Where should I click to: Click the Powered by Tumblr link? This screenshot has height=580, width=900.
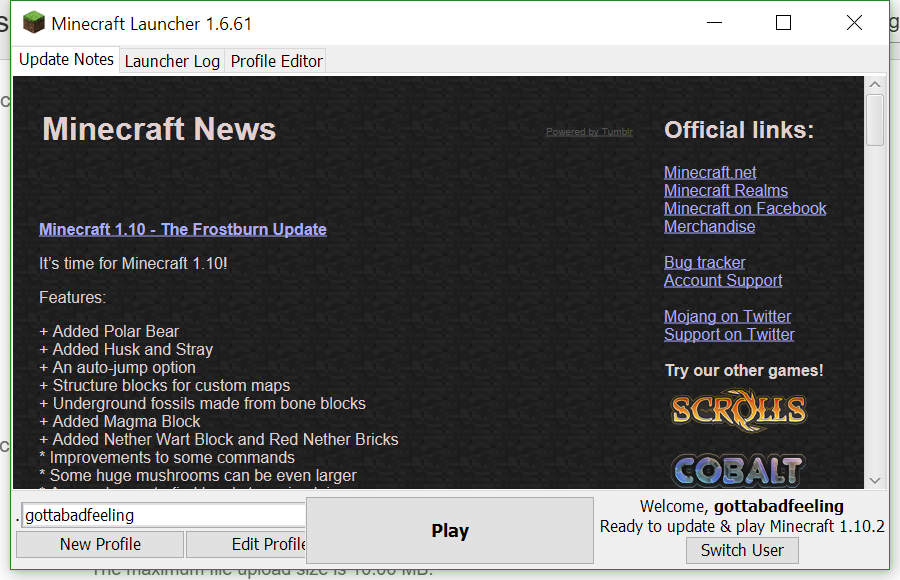click(x=589, y=132)
